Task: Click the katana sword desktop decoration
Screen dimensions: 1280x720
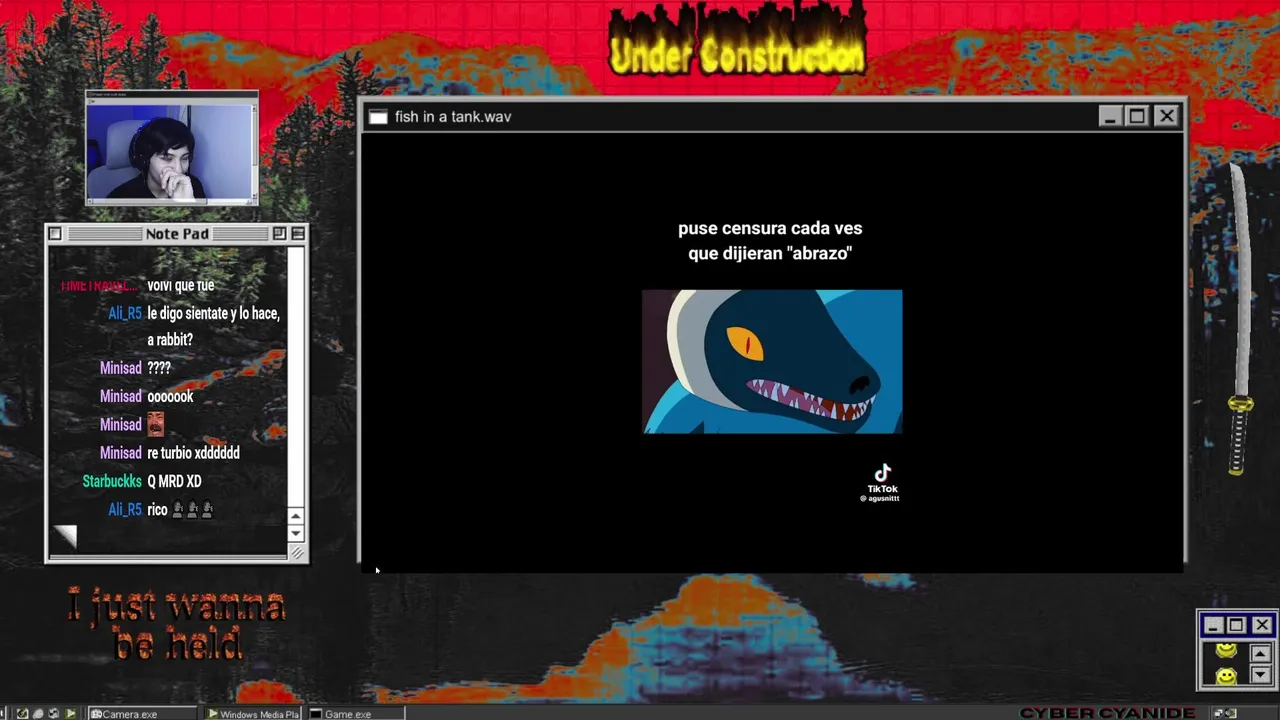Action: (1239, 320)
